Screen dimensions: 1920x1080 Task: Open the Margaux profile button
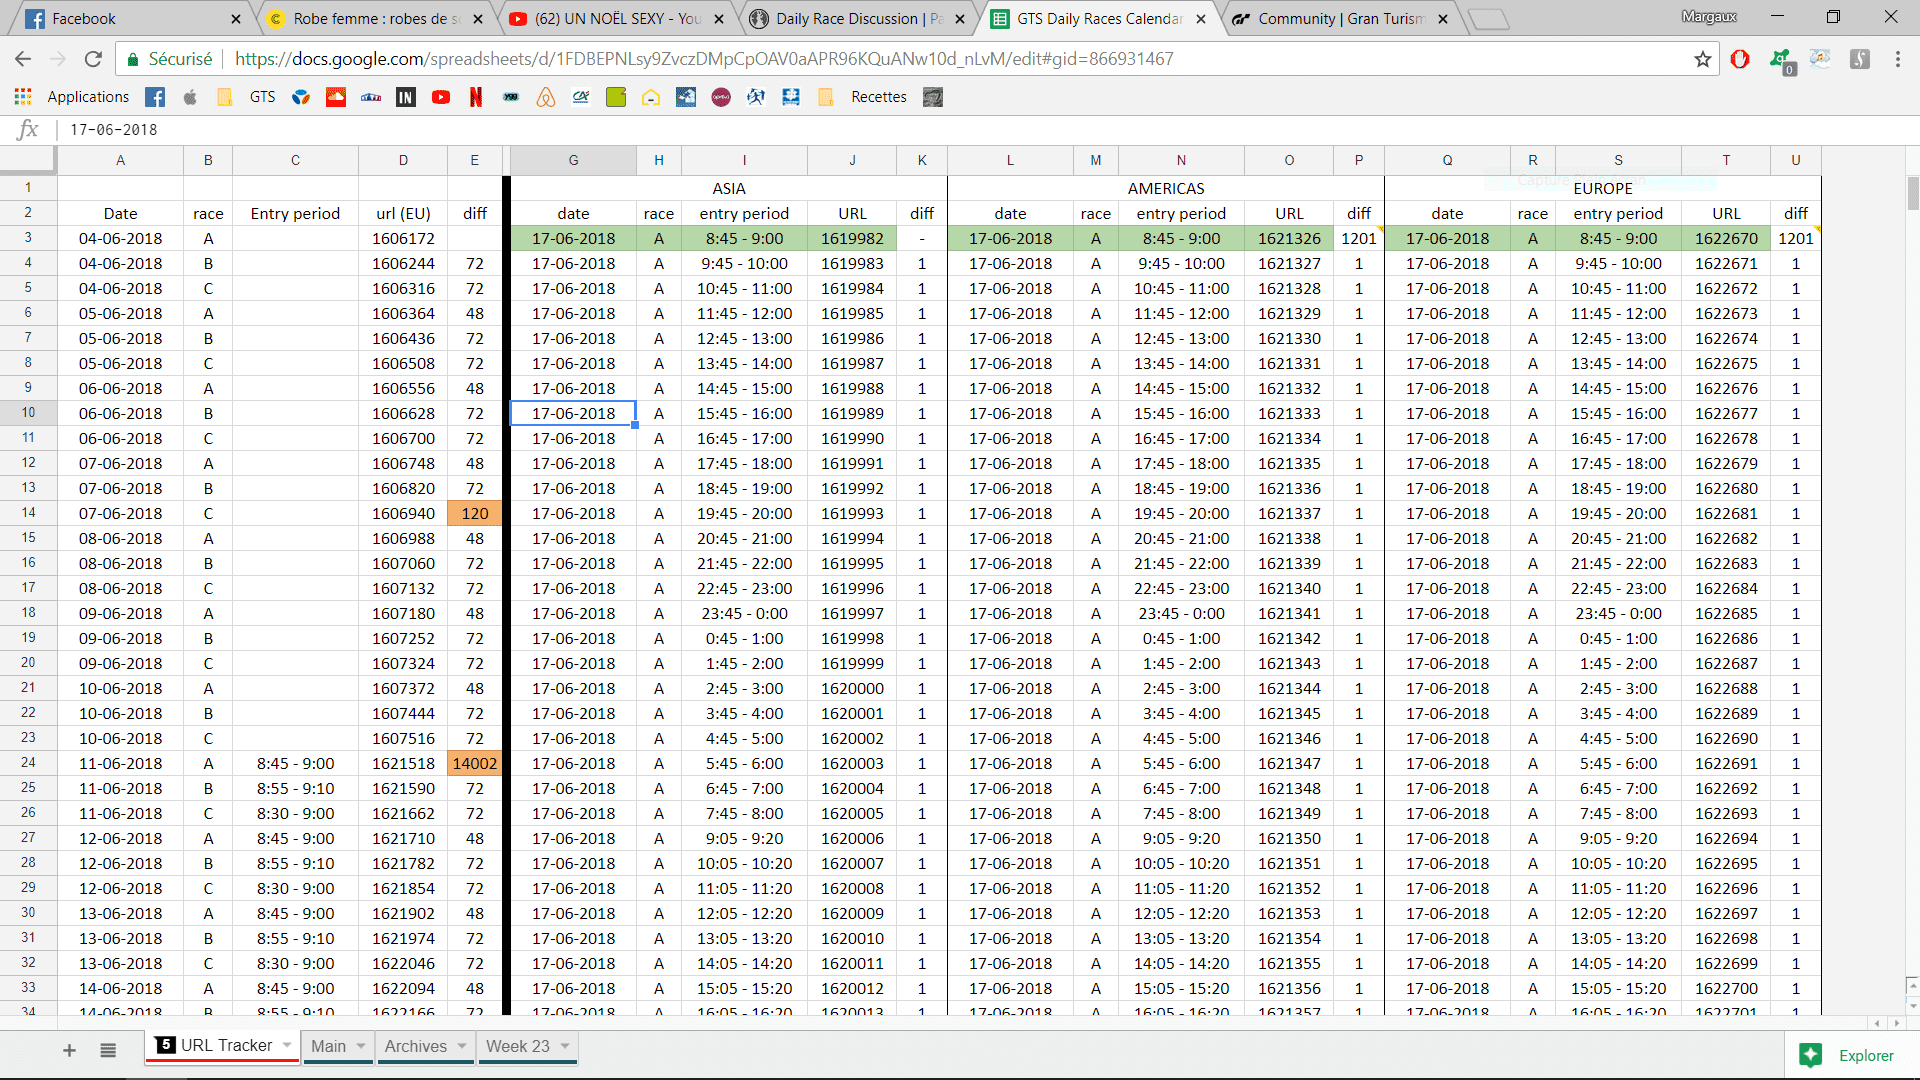pyautogui.click(x=1709, y=17)
